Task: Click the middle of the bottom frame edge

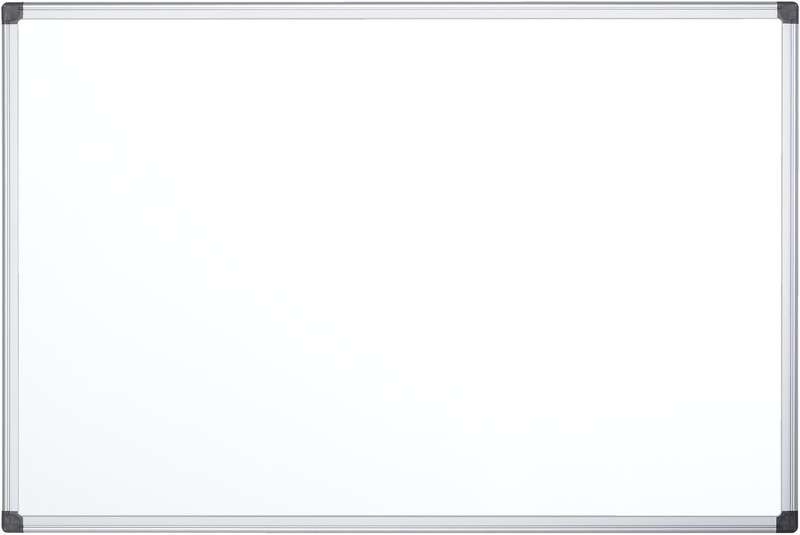Action: (x=400, y=523)
